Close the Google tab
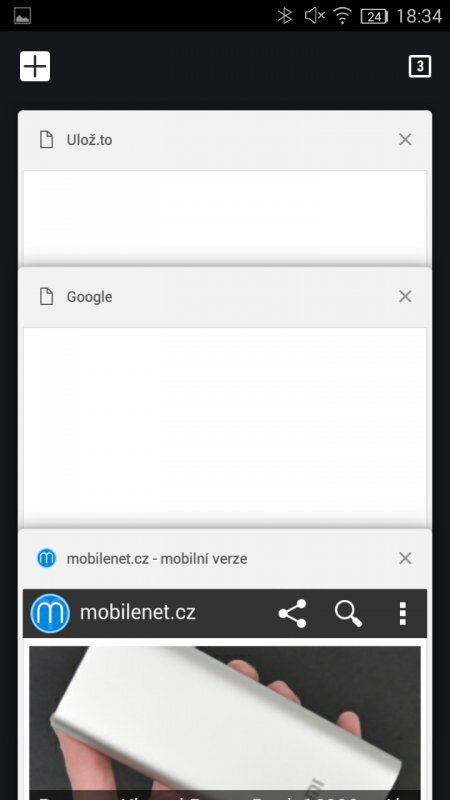The image size is (450, 800). (405, 296)
